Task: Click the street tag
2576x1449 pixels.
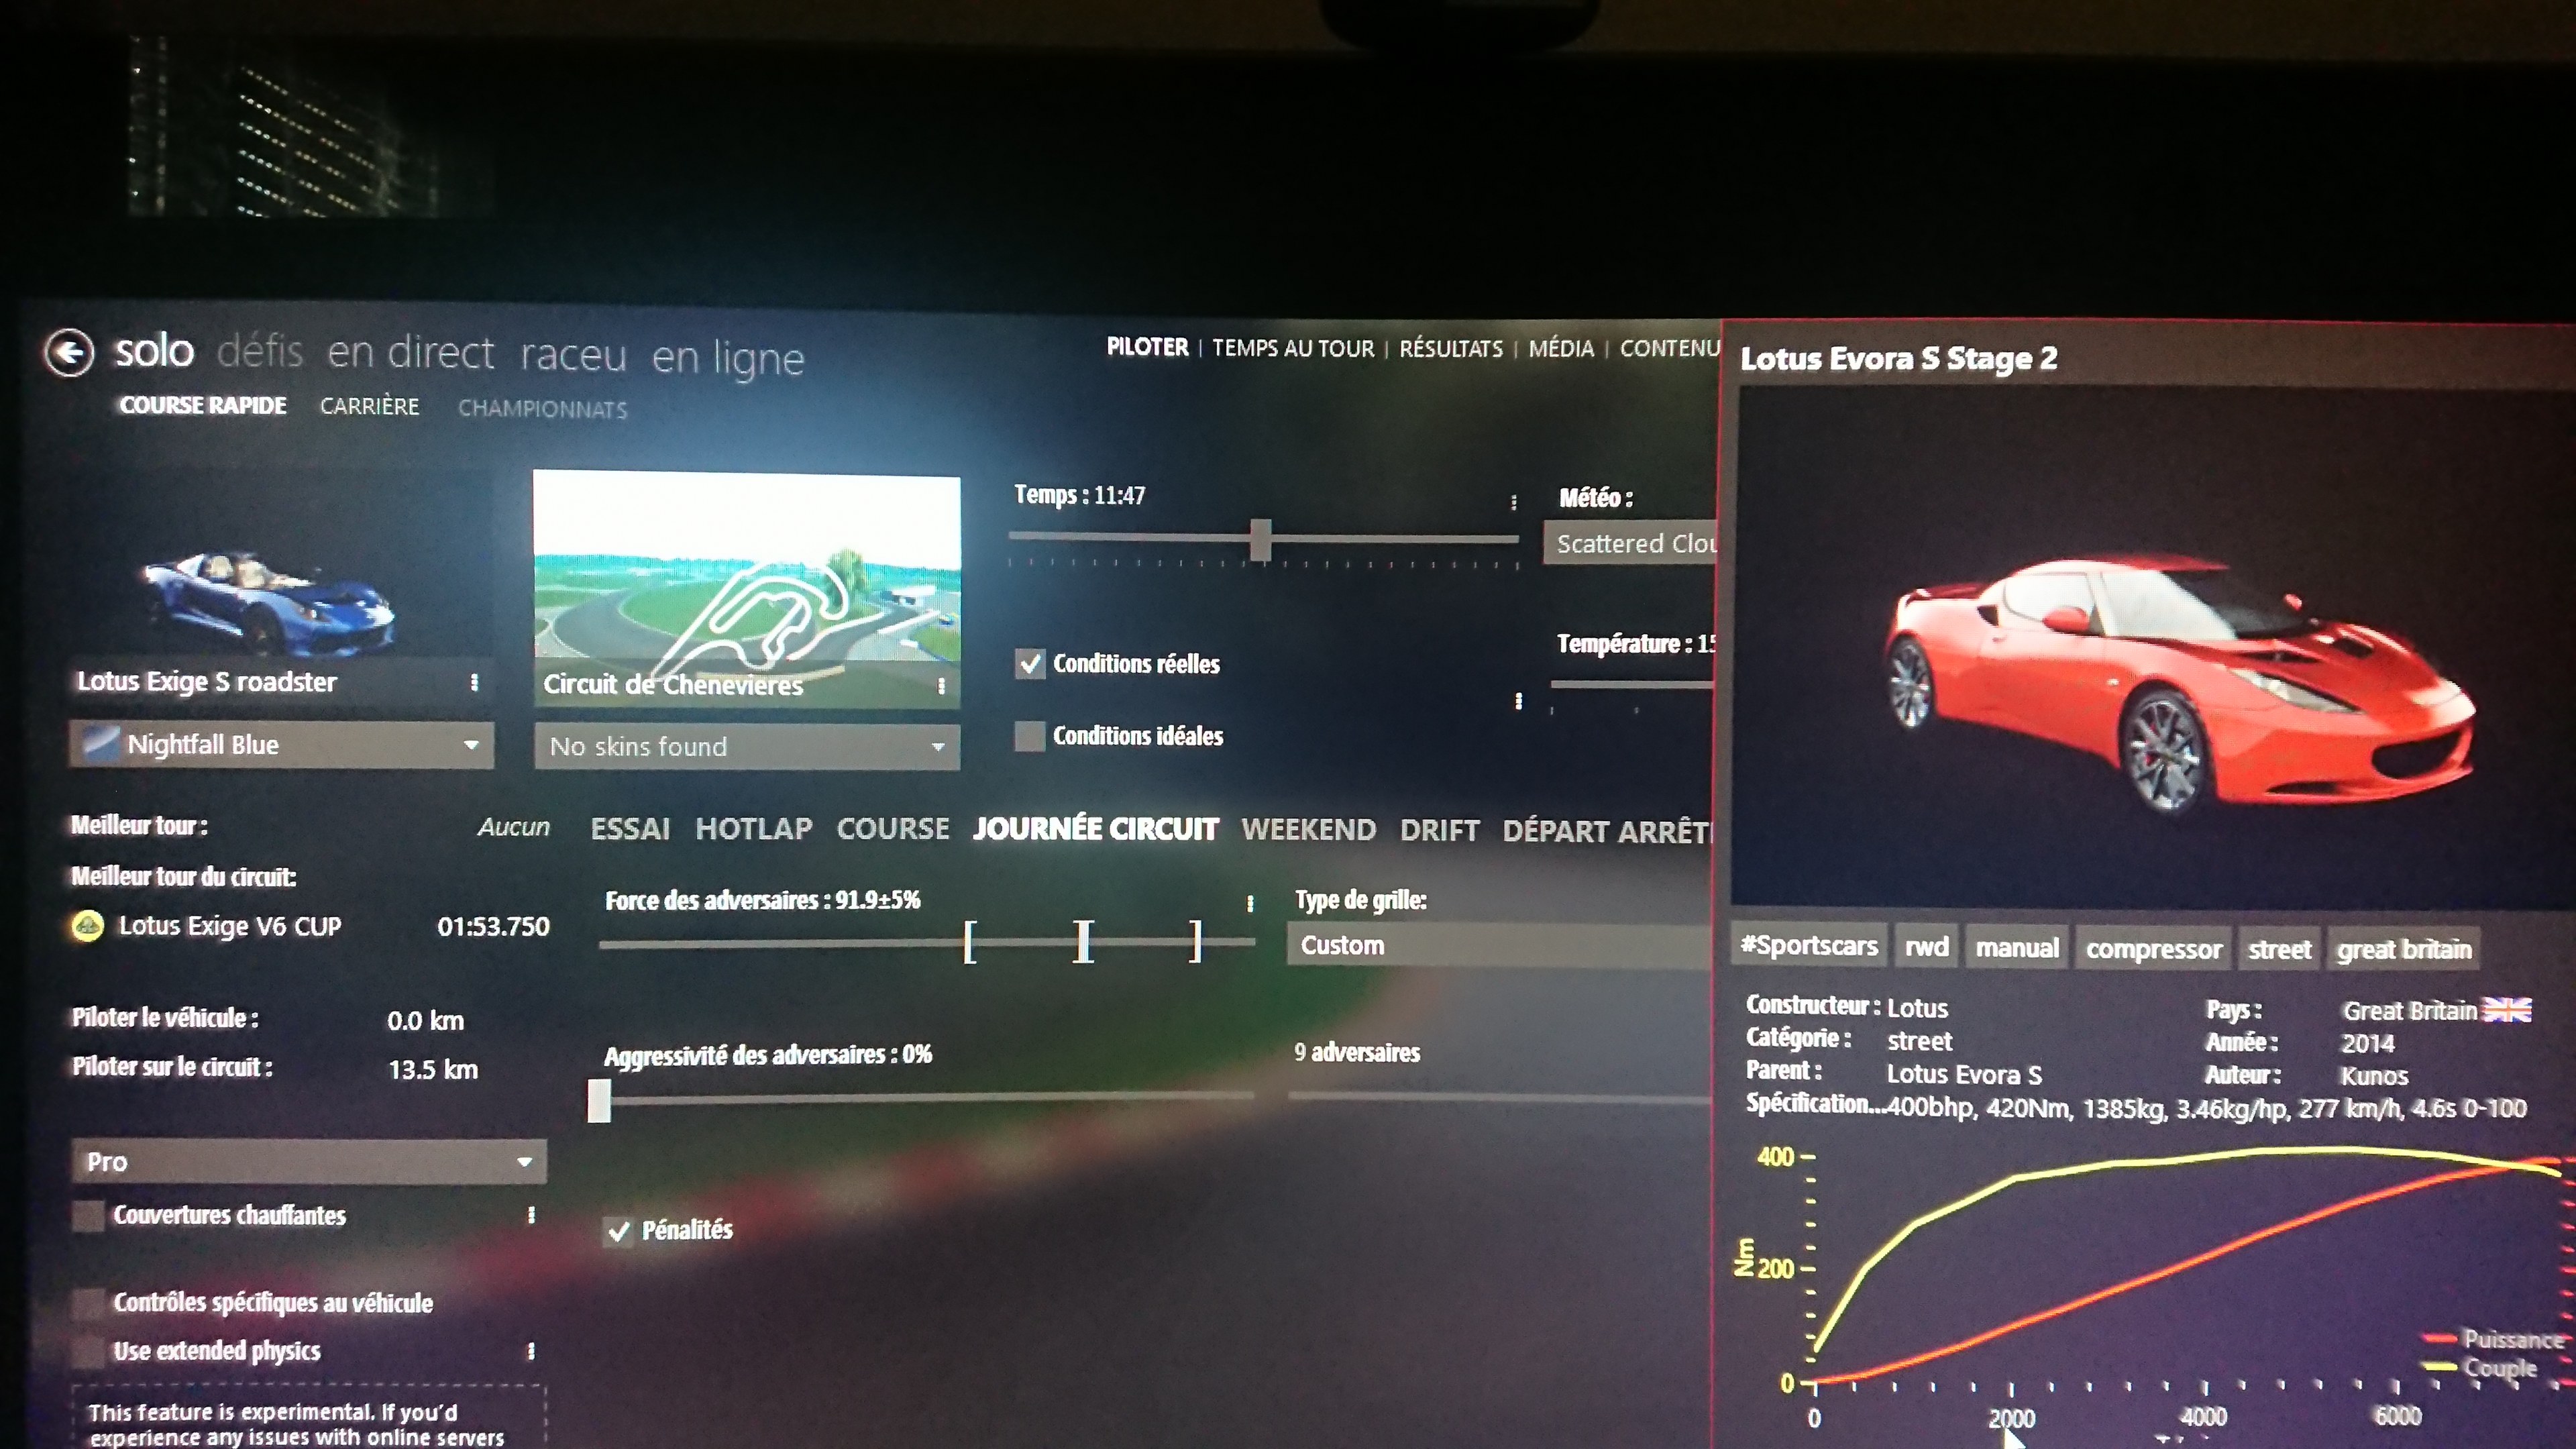Action: pos(2280,949)
